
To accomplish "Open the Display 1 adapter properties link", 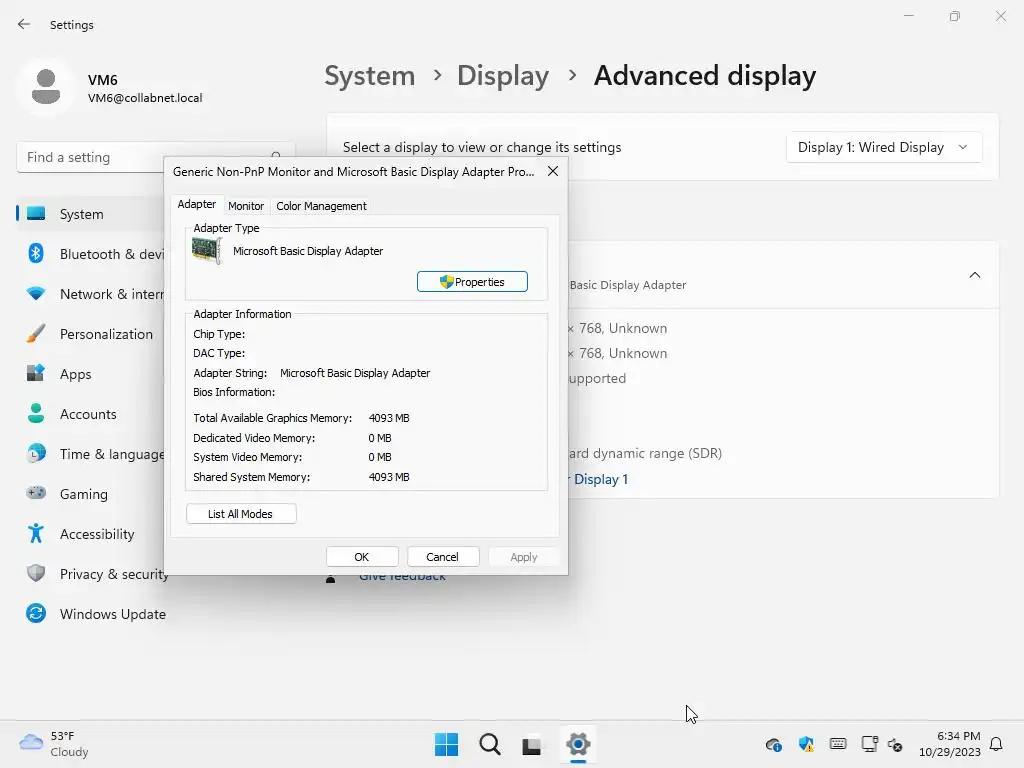I will [x=597, y=479].
